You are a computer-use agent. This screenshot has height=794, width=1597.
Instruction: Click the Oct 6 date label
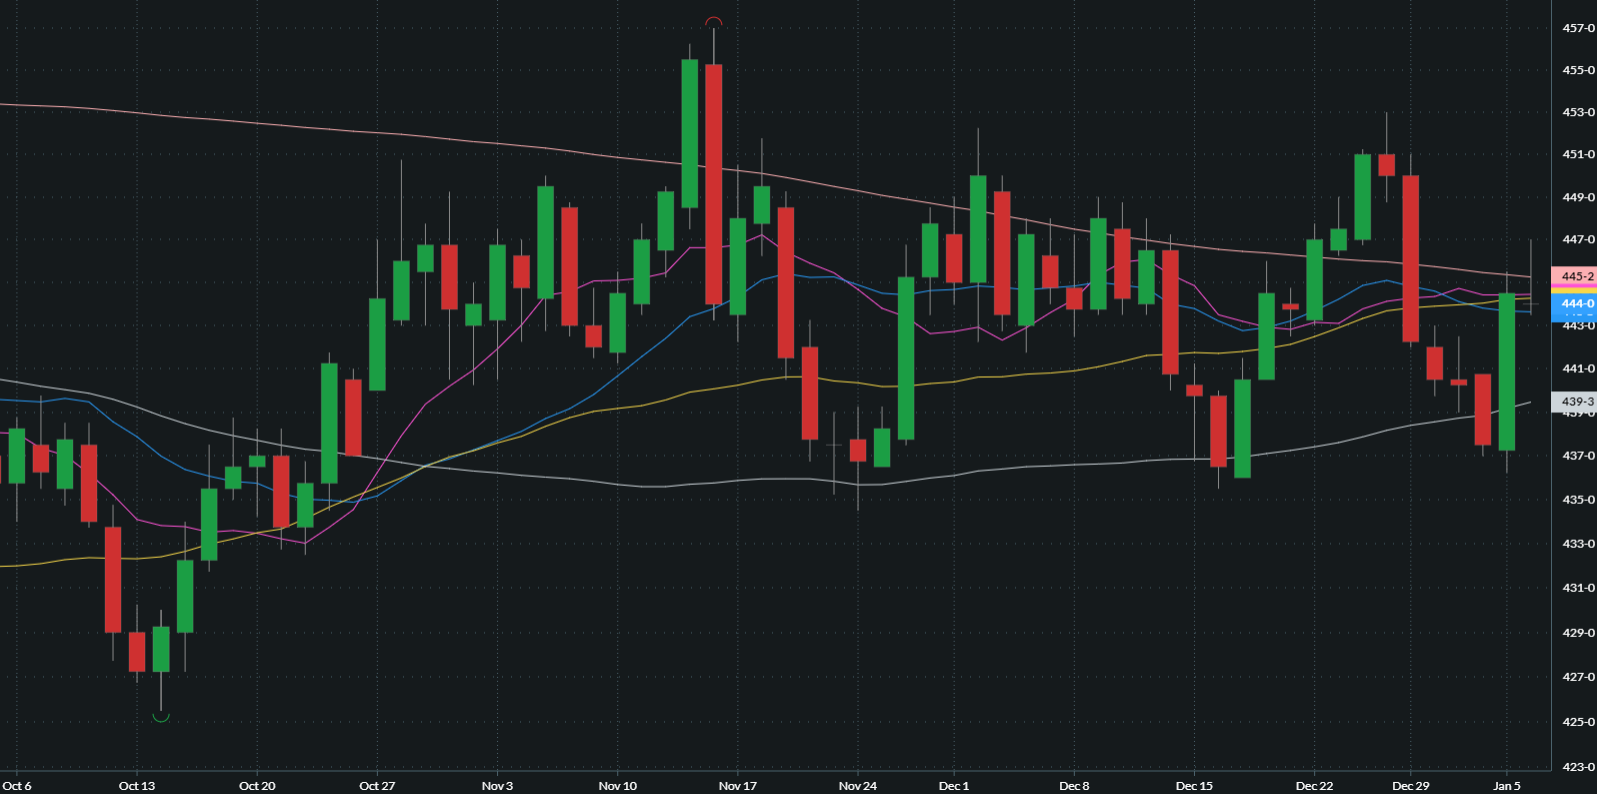coord(17,786)
